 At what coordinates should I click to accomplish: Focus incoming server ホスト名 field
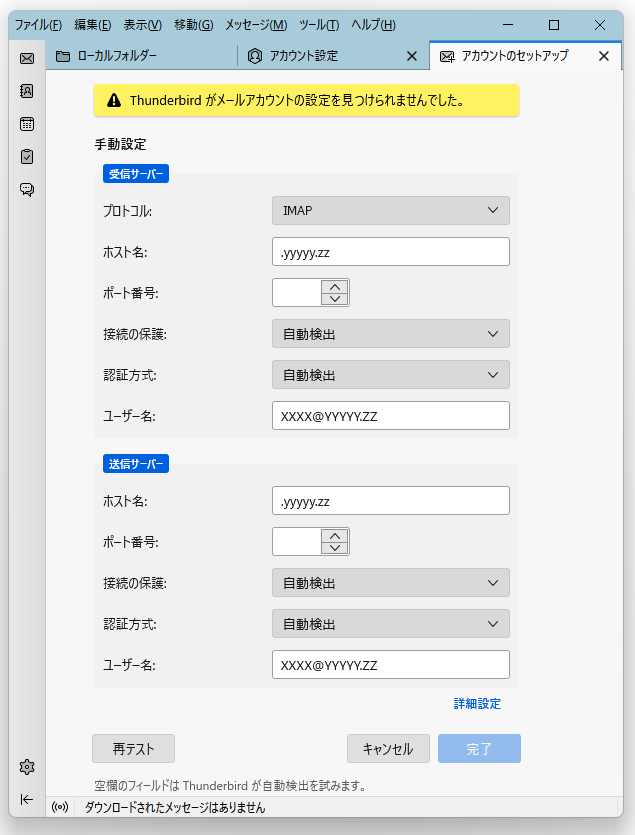(x=390, y=251)
